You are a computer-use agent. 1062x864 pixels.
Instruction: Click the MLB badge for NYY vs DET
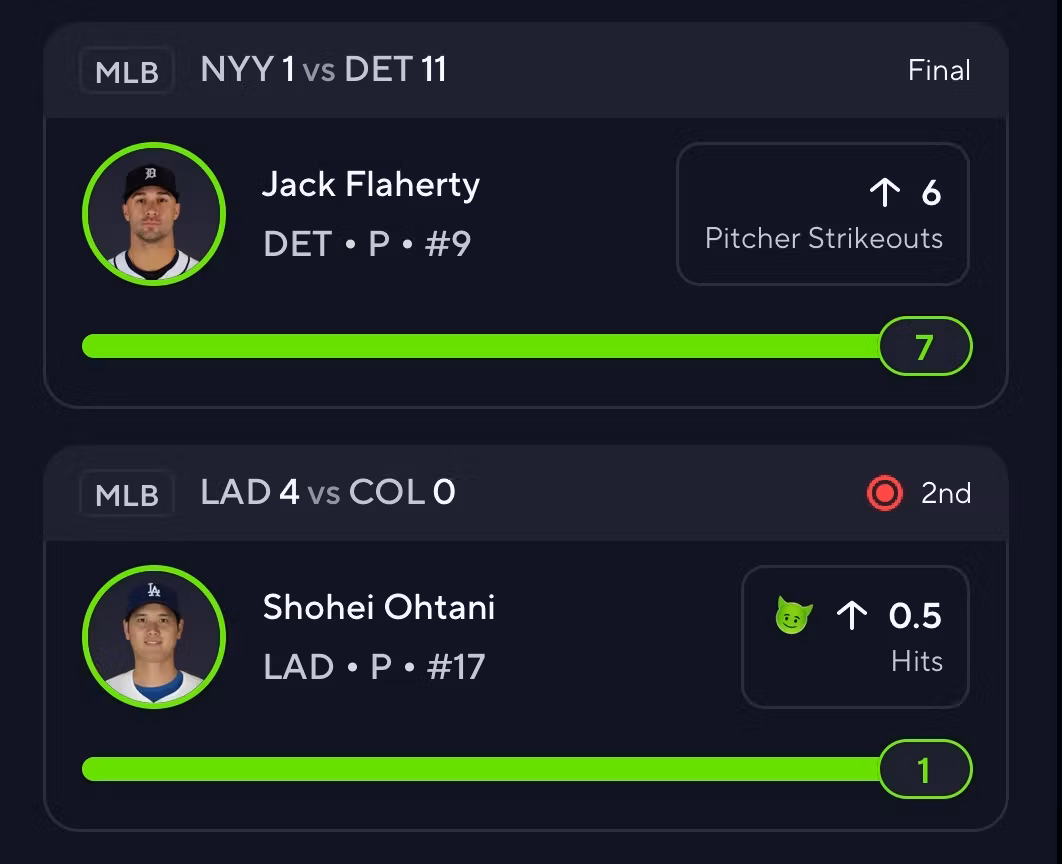click(127, 72)
